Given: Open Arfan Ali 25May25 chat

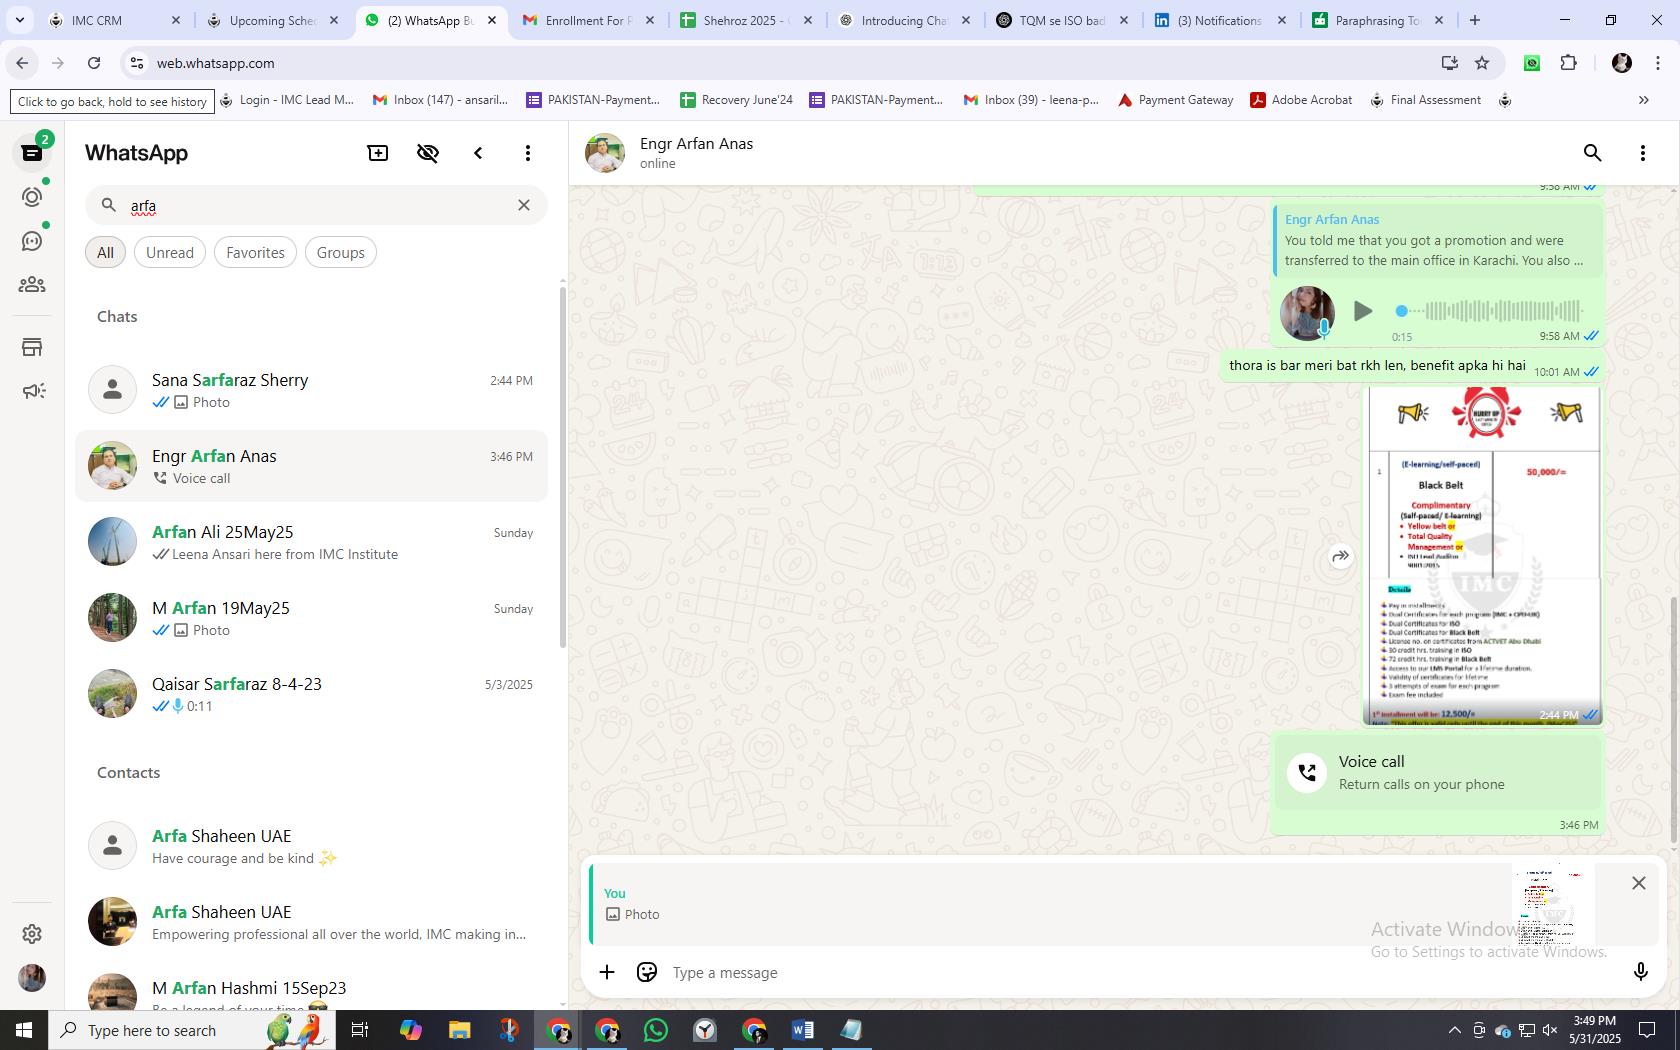Looking at the screenshot, I should tap(311, 542).
